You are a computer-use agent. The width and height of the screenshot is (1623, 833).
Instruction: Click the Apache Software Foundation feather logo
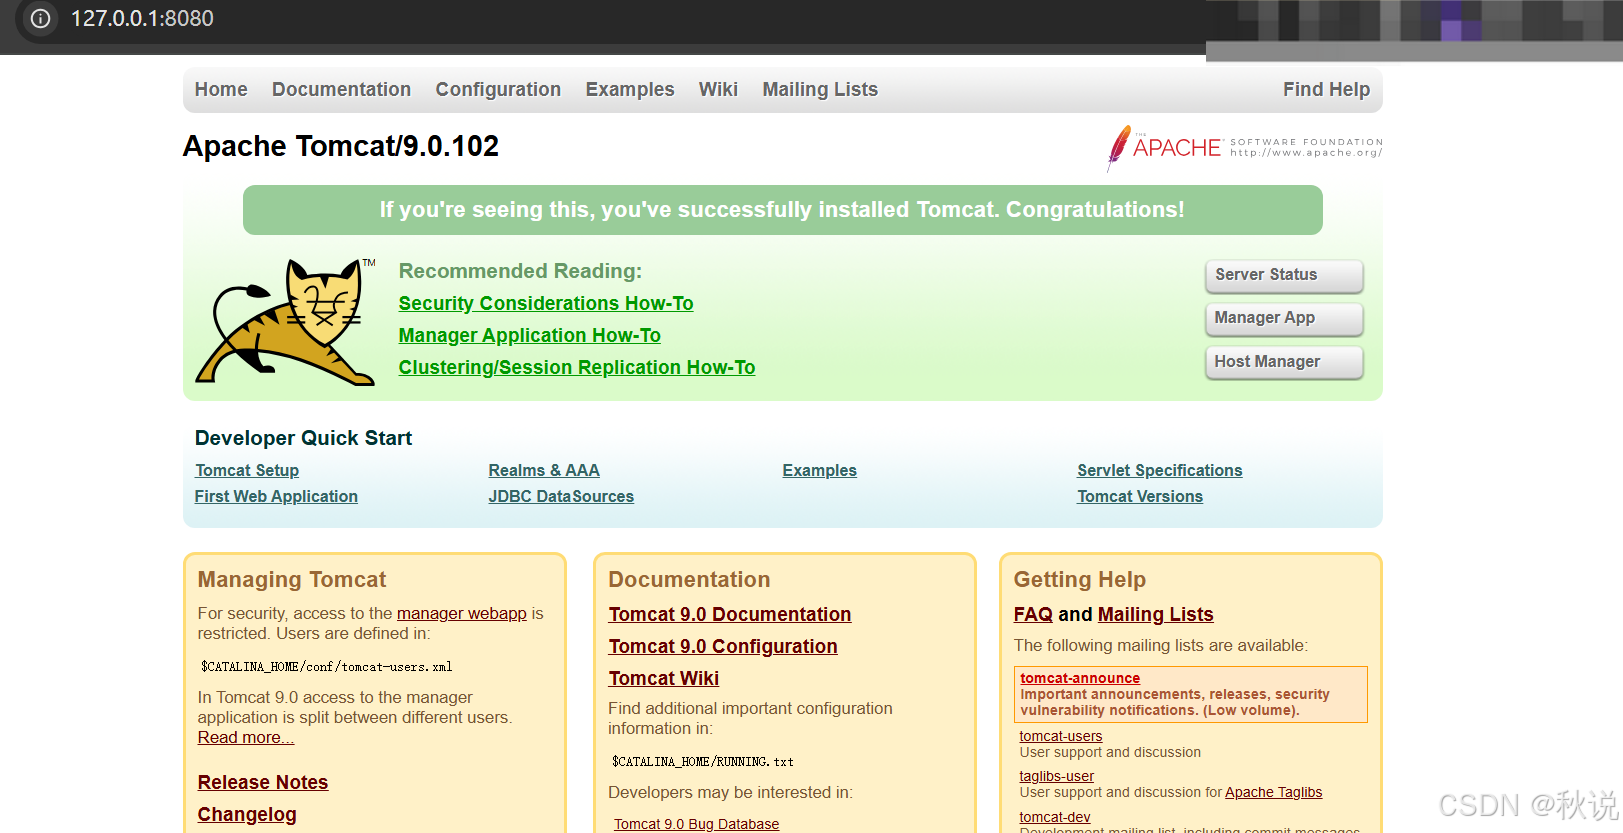tap(1244, 148)
